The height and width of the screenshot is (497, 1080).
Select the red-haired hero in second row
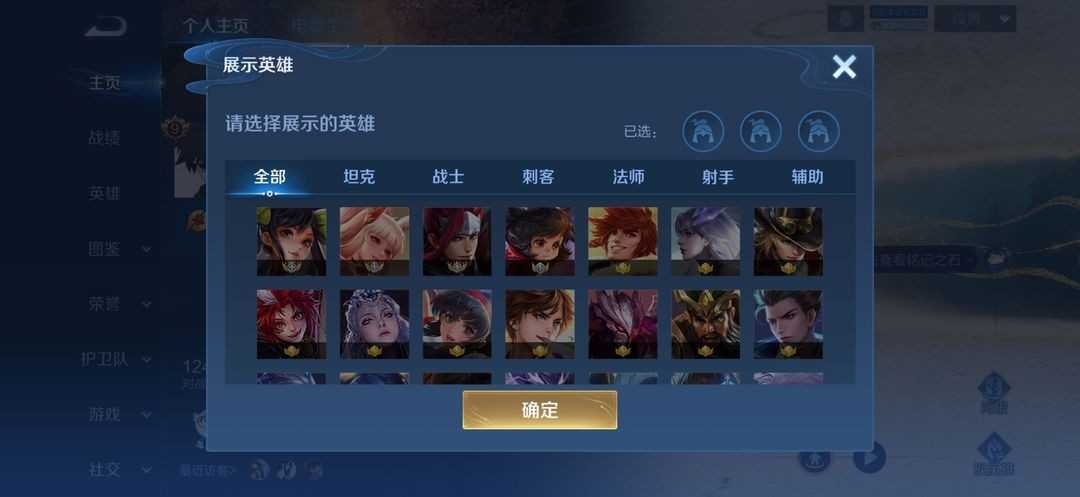(x=291, y=324)
